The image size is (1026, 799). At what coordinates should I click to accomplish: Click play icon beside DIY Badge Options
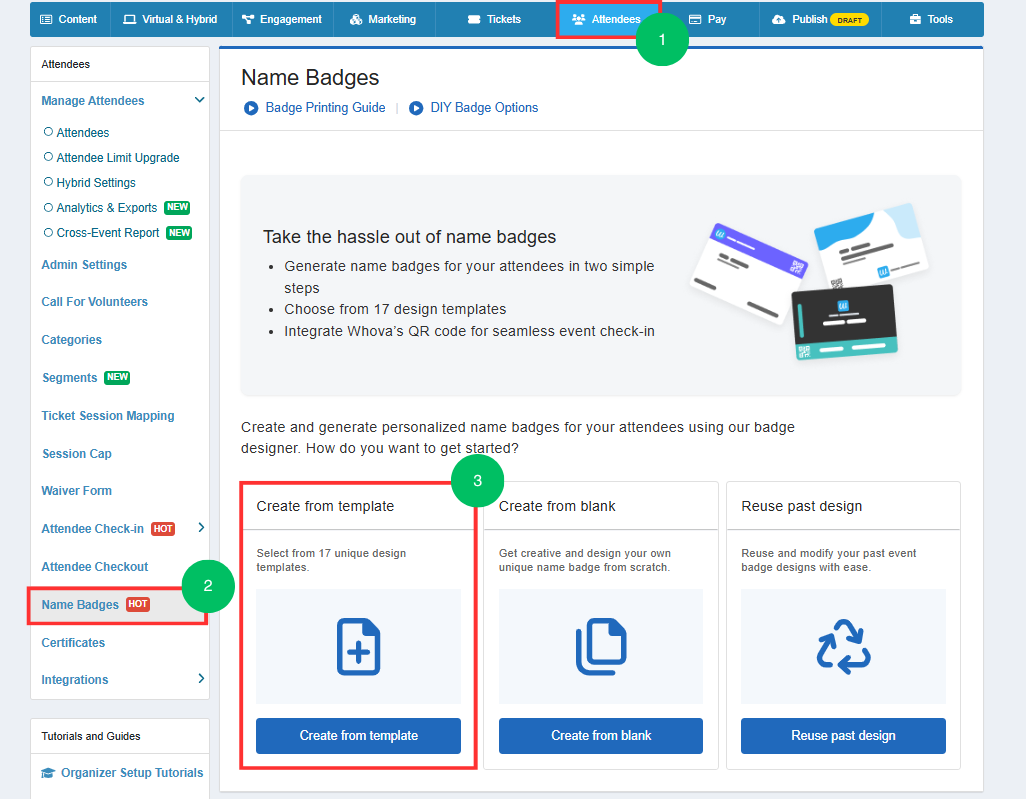(416, 108)
